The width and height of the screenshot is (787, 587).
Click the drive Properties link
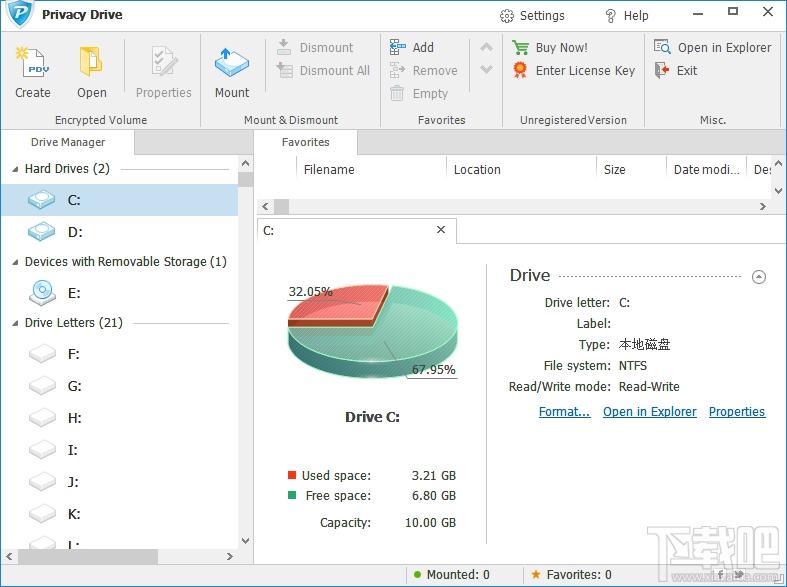(x=737, y=411)
